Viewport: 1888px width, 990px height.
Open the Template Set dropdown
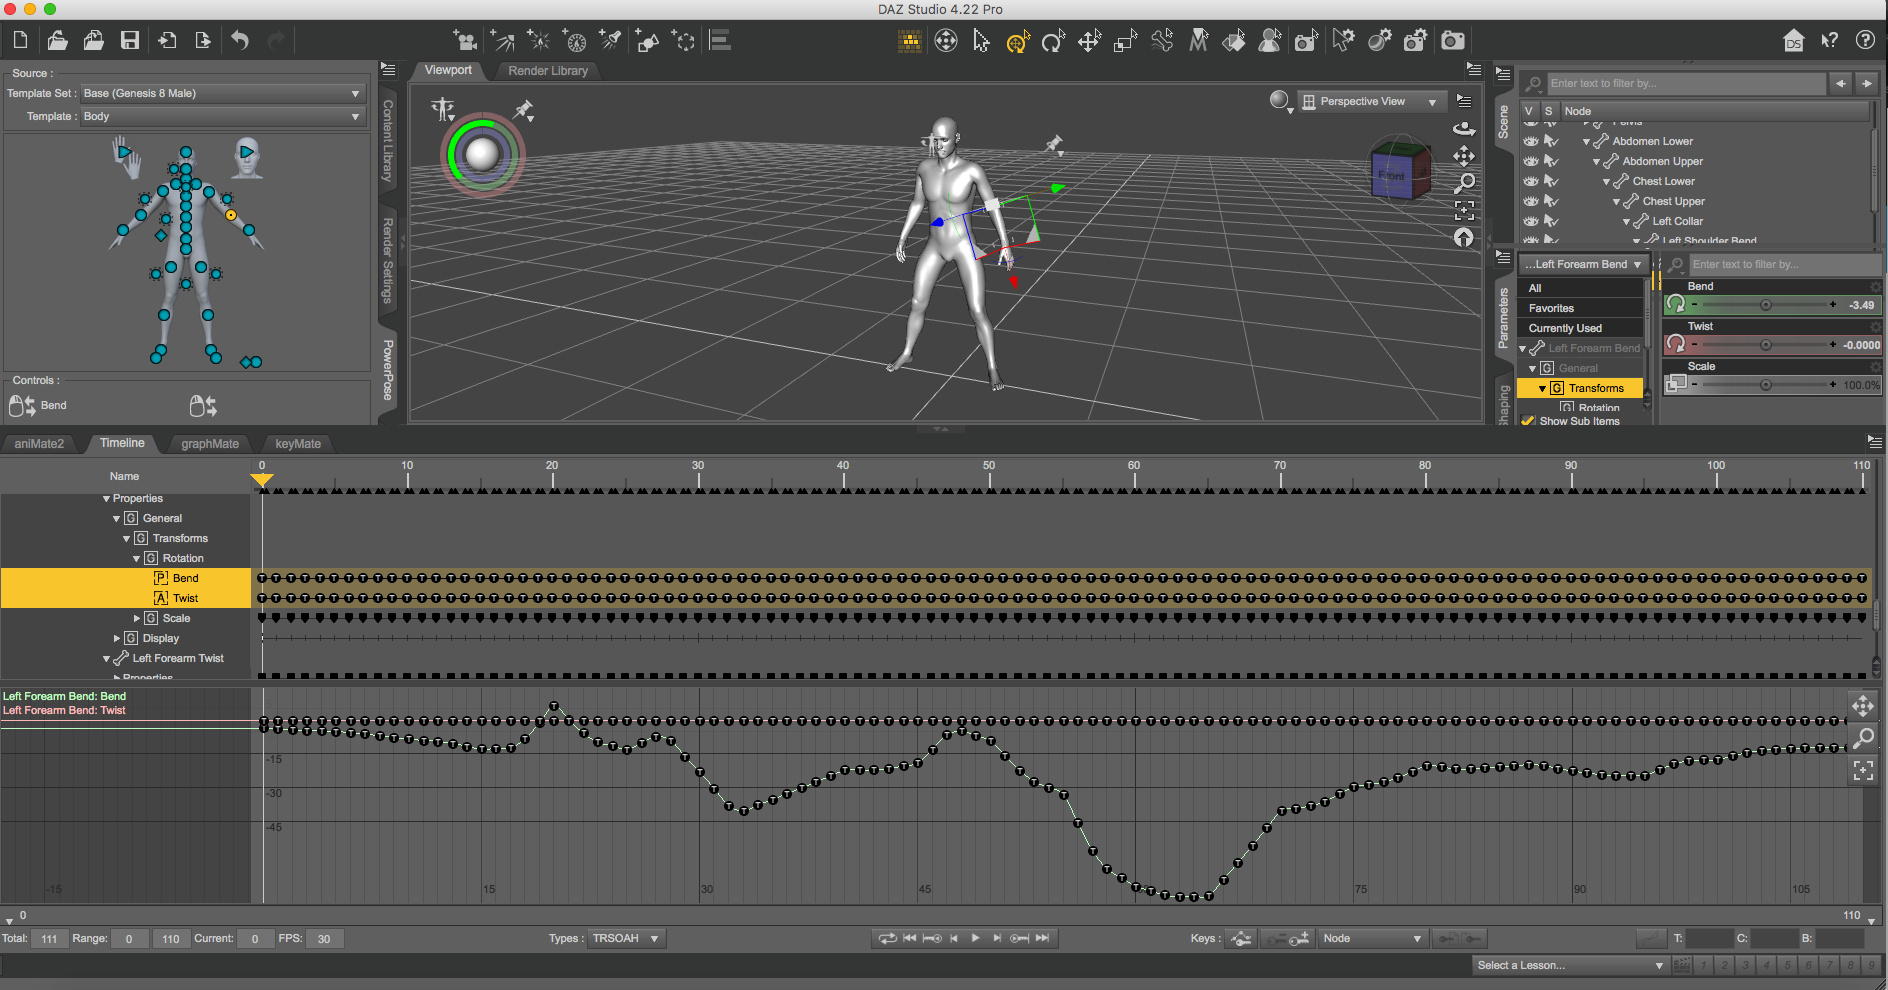tap(222, 93)
